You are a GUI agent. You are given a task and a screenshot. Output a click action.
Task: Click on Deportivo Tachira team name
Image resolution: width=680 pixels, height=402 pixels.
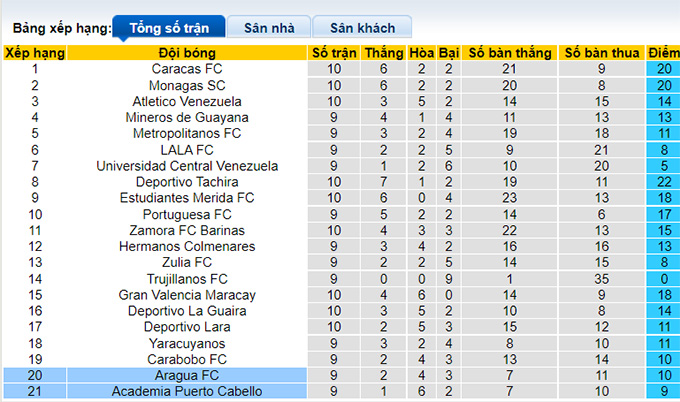click(x=187, y=182)
